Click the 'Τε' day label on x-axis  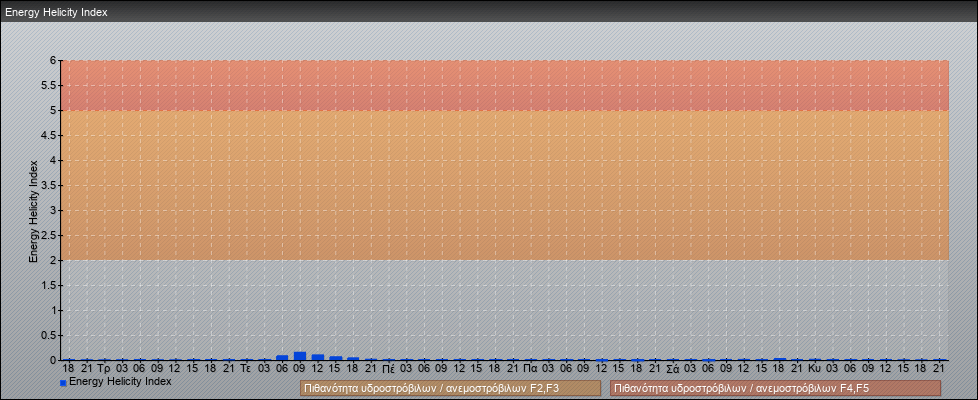click(x=246, y=368)
